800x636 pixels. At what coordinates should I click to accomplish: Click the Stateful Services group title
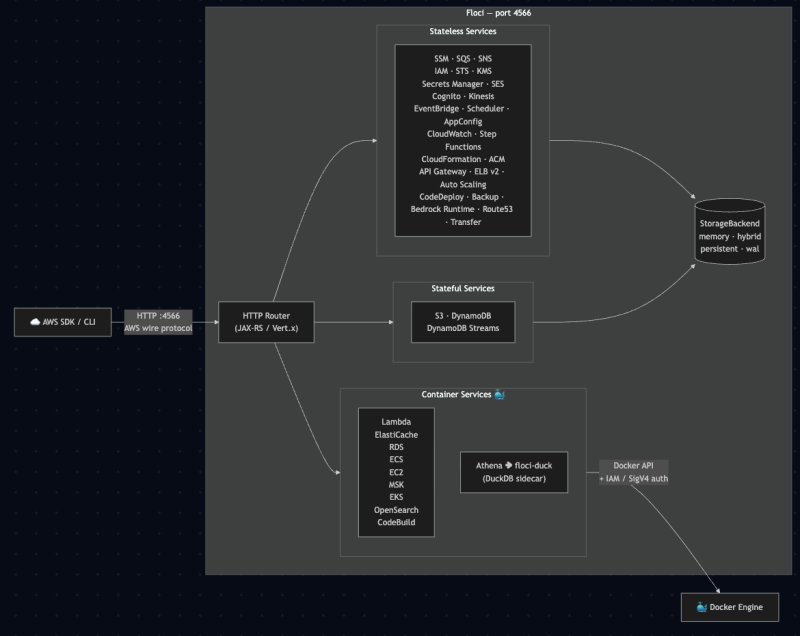pos(463,288)
